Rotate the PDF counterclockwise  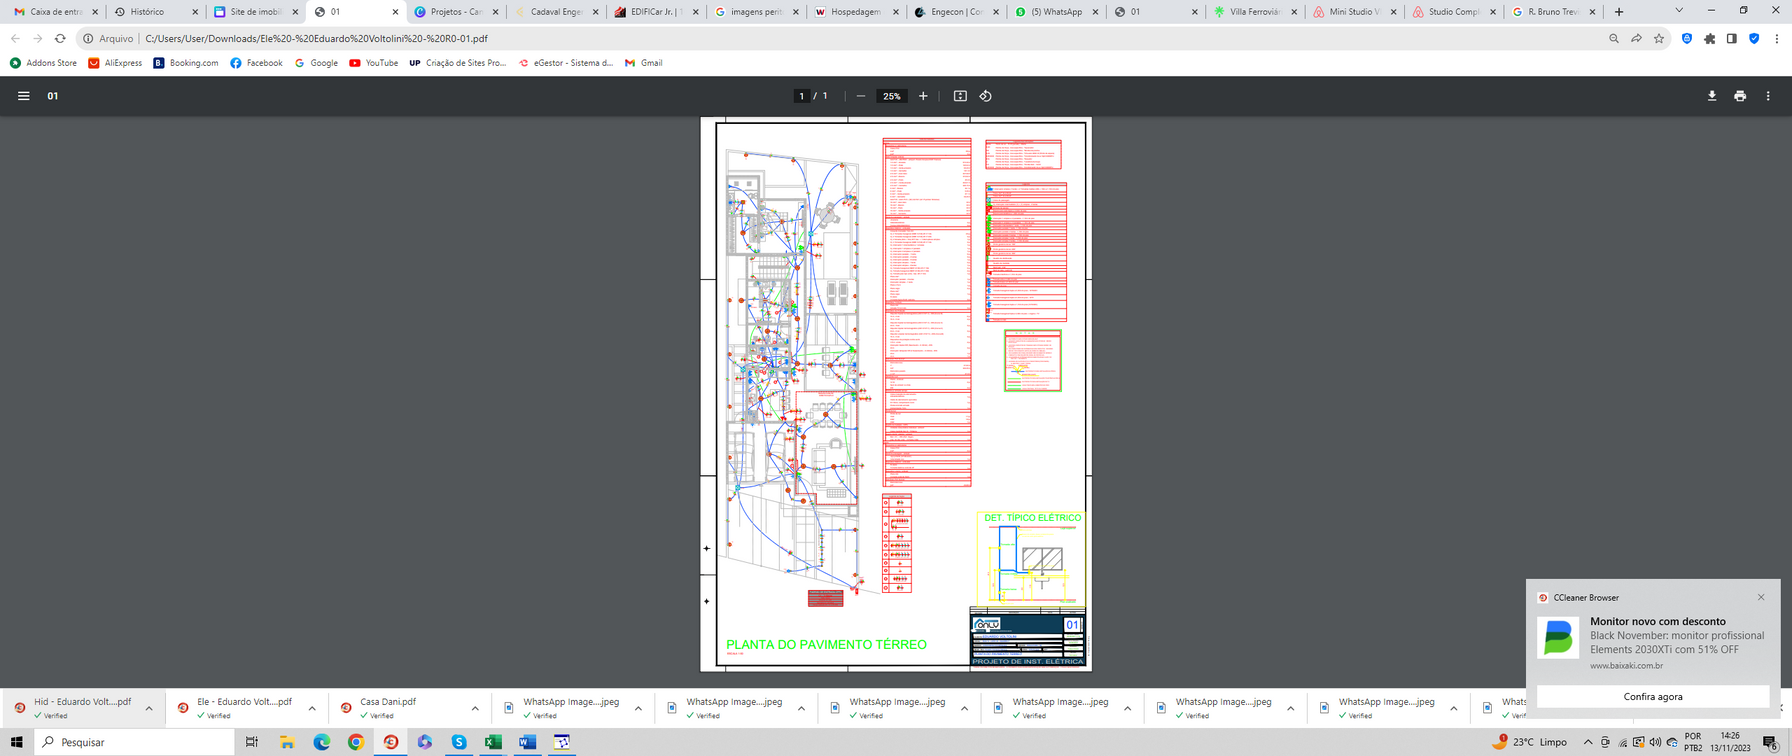986,96
